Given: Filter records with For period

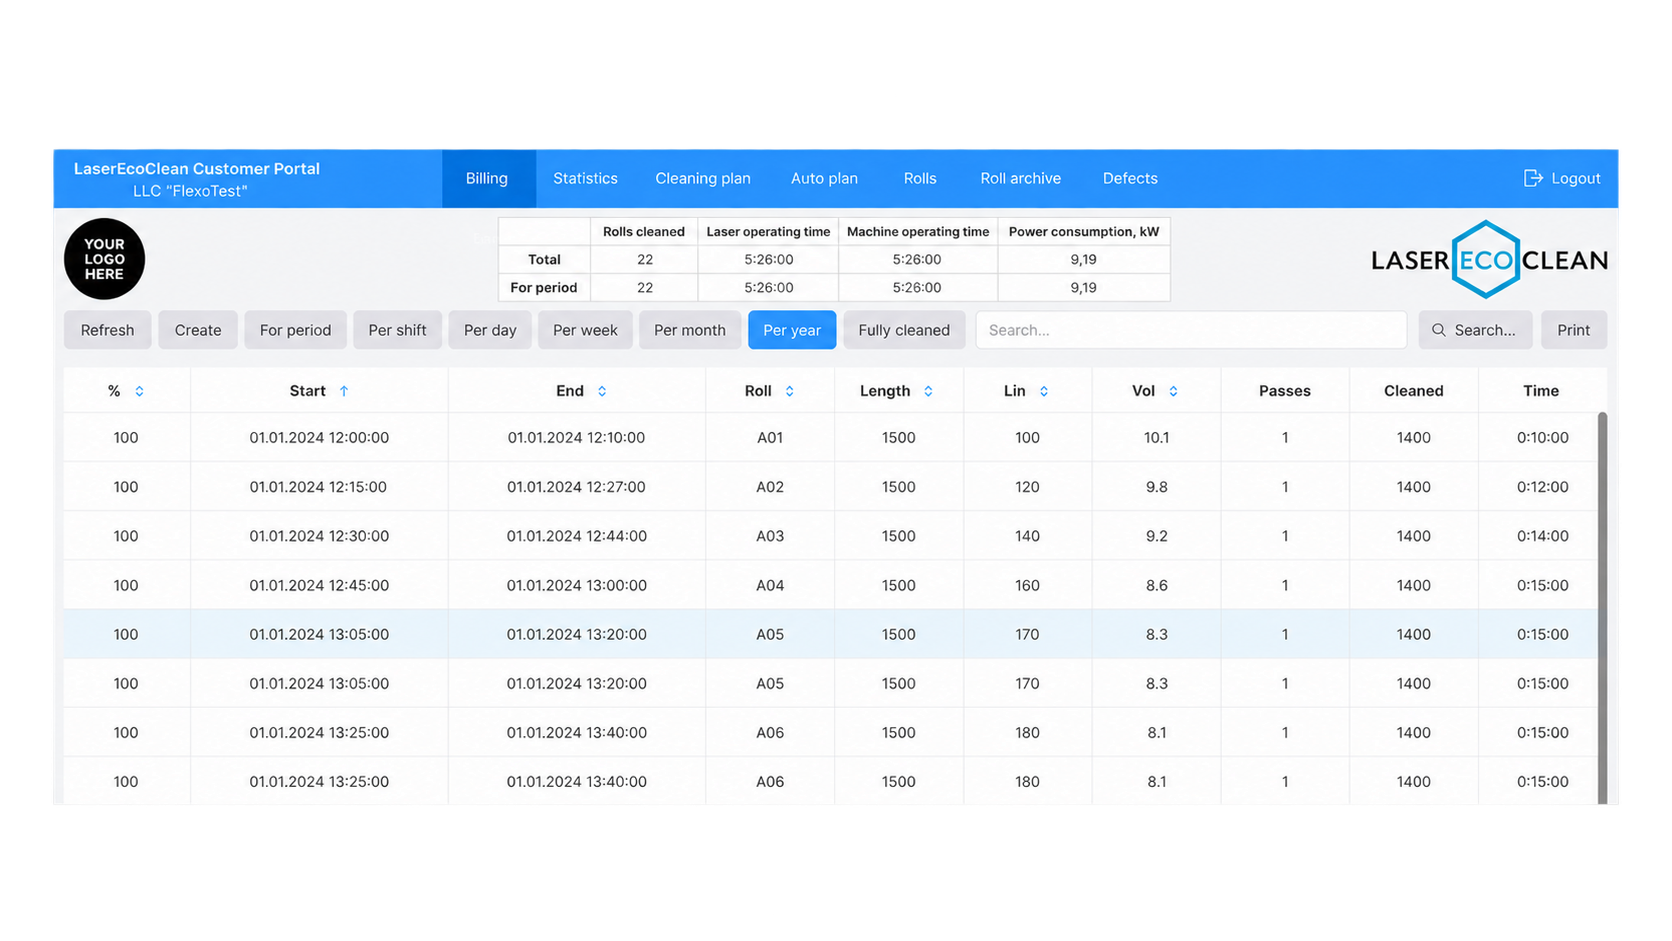Looking at the screenshot, I should click(x=295, y=330).
